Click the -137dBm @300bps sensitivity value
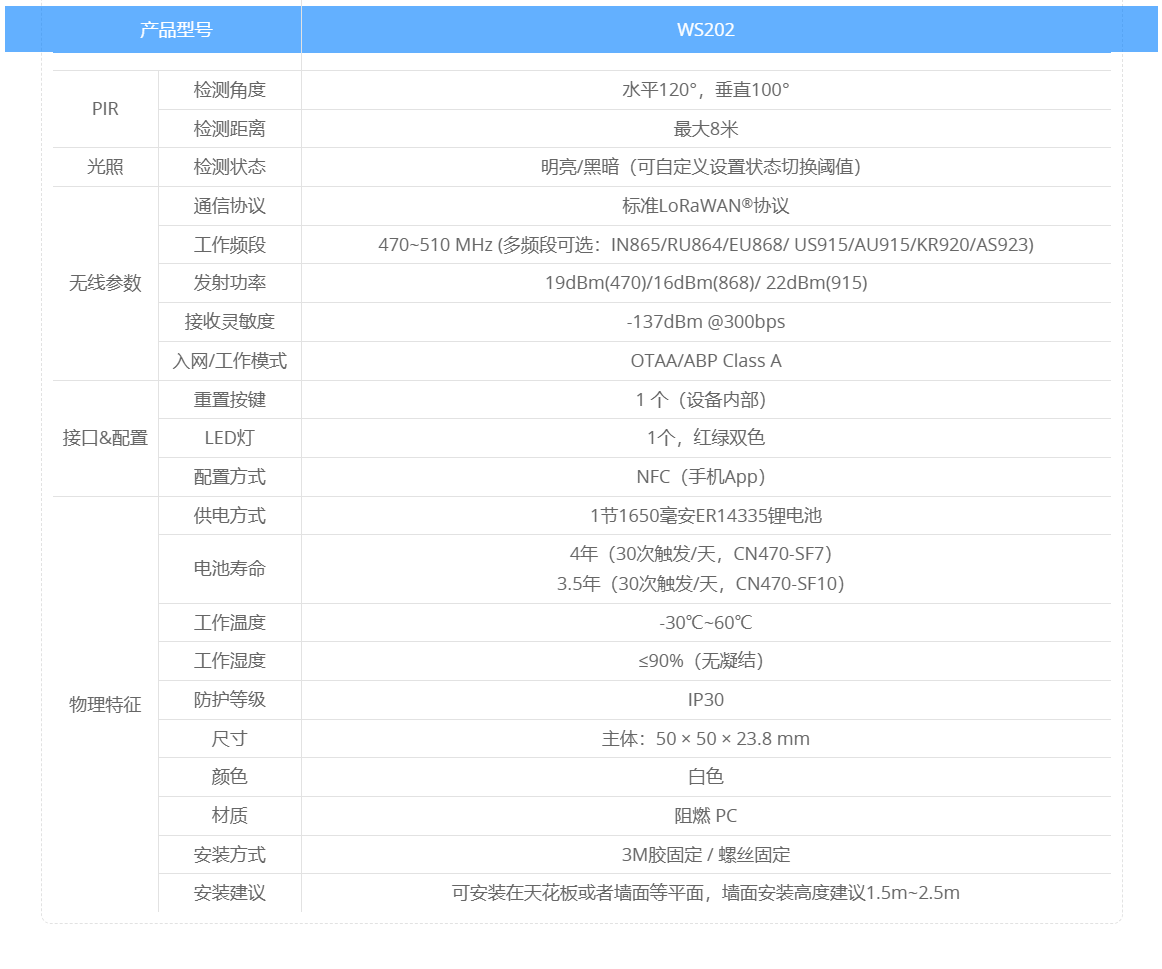 (x=705, y=322)
